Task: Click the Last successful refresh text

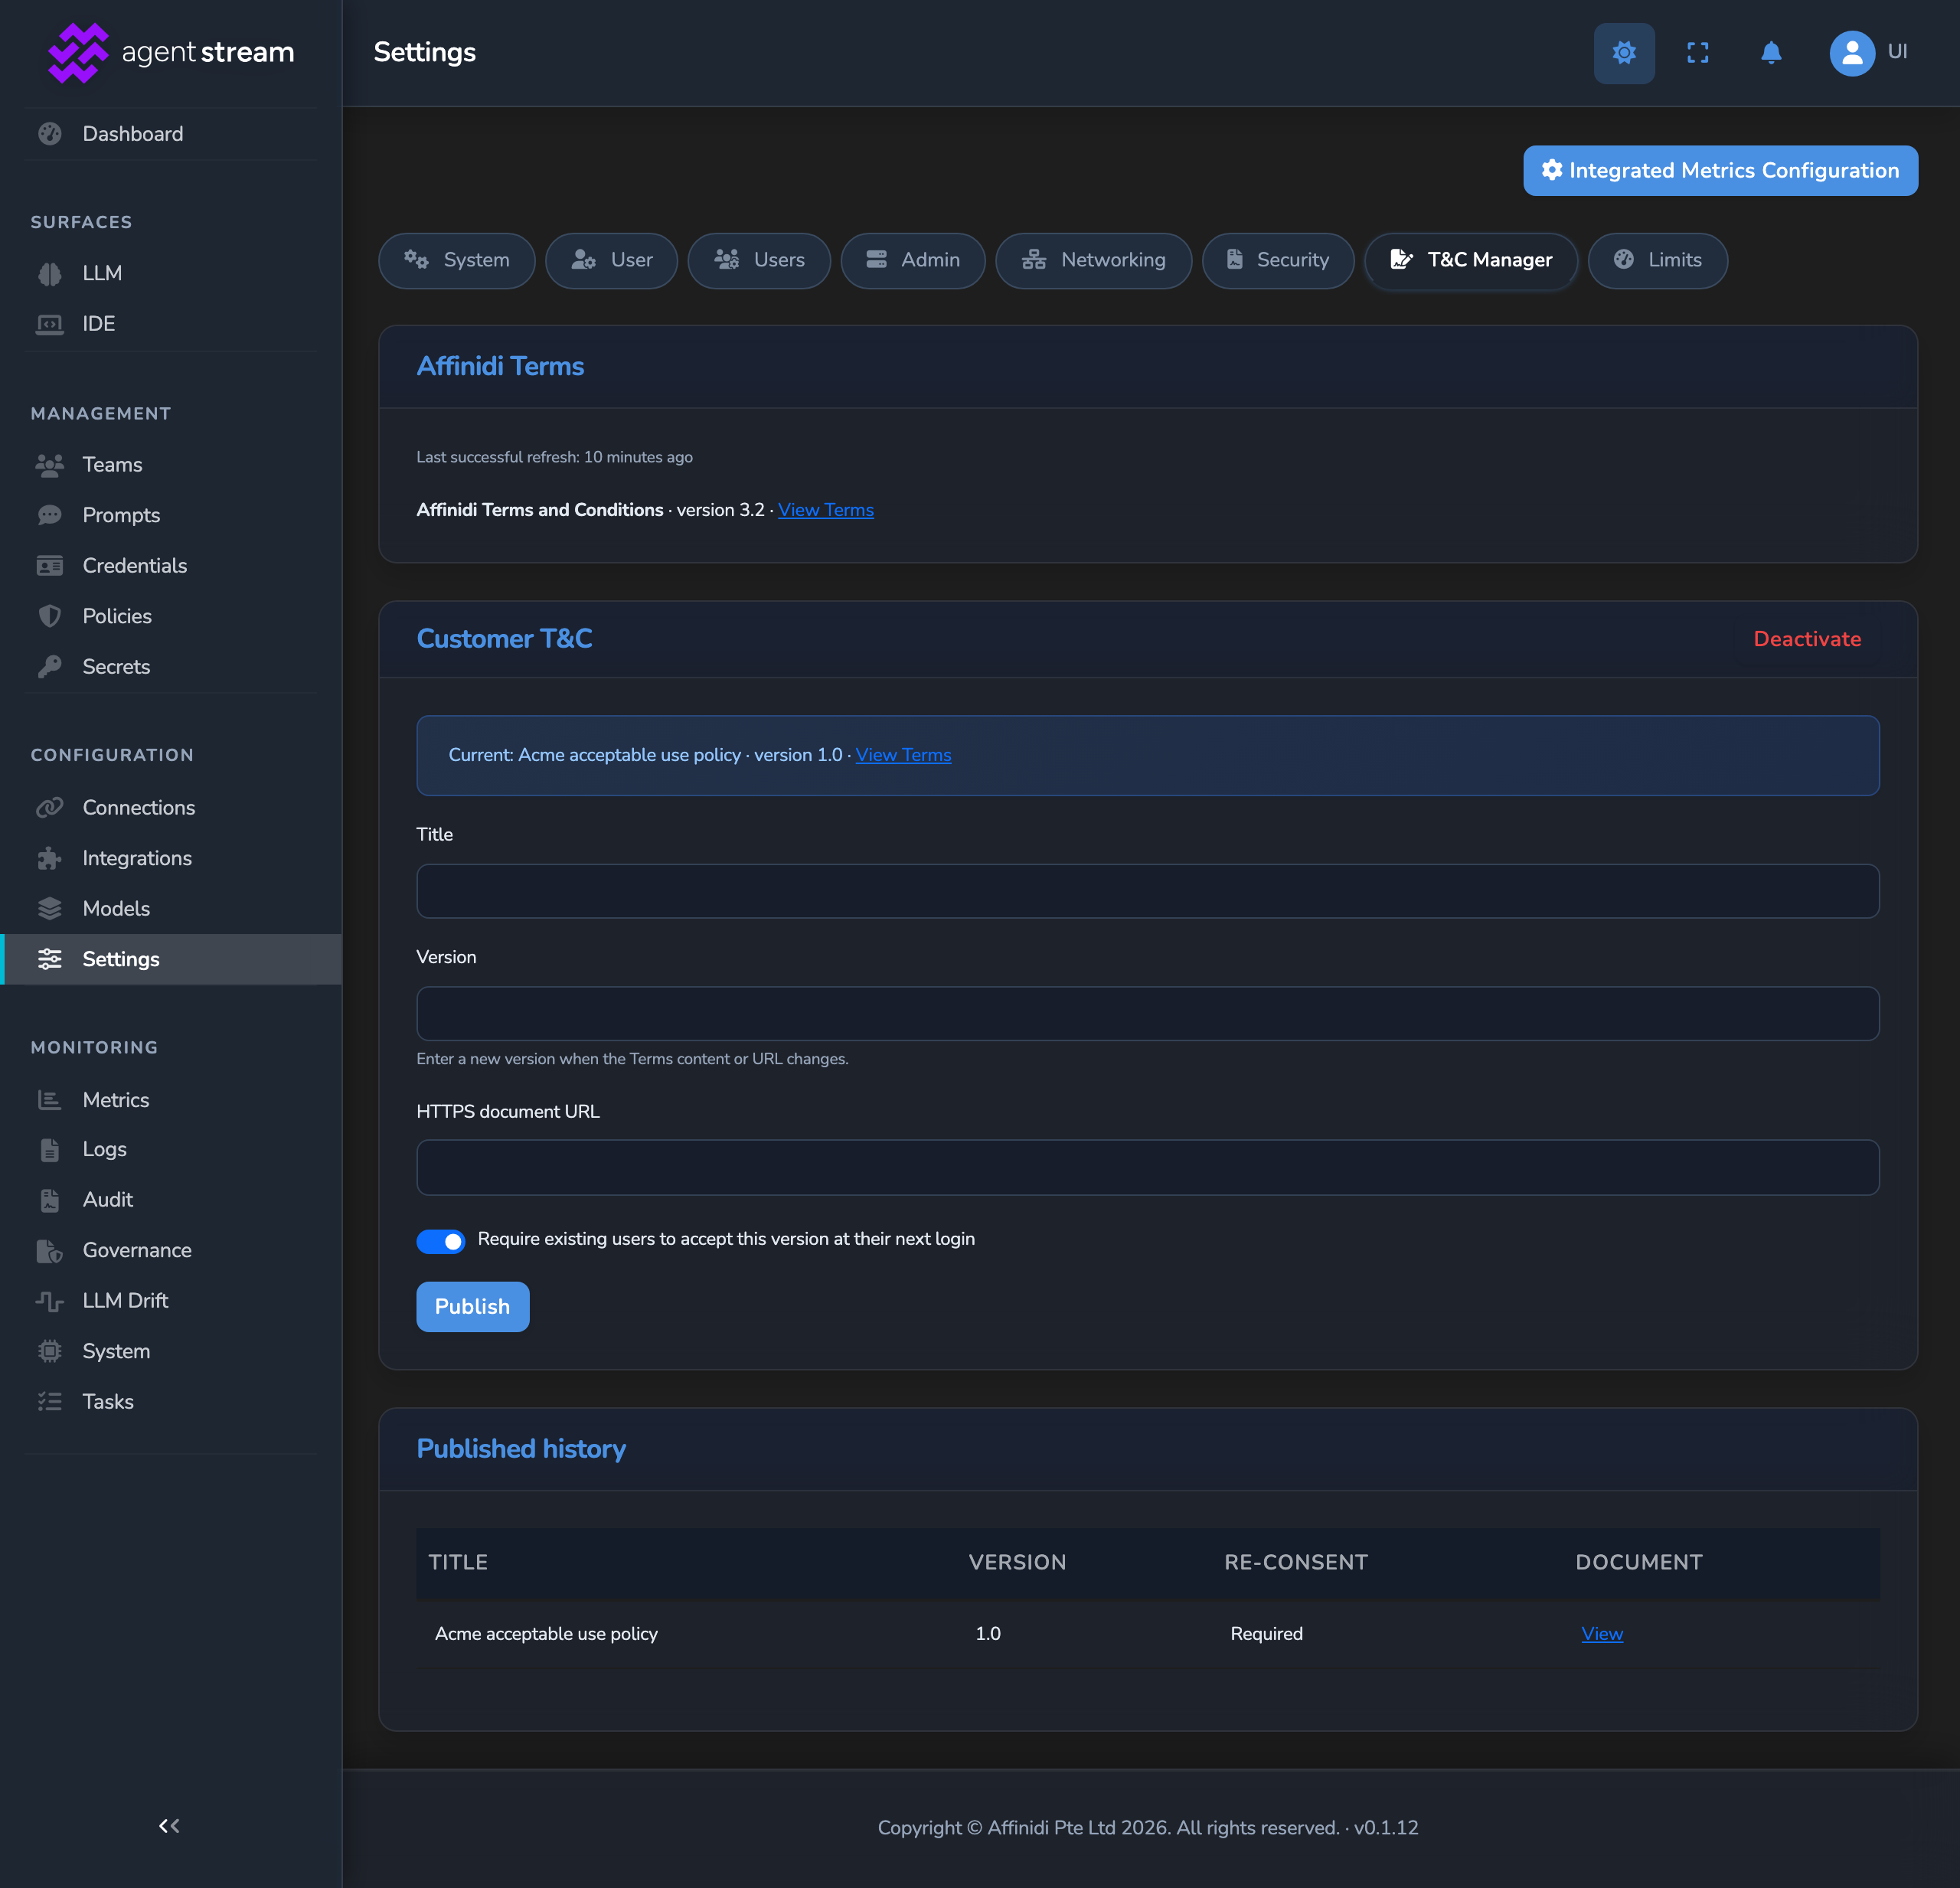Action: [555, 457]
